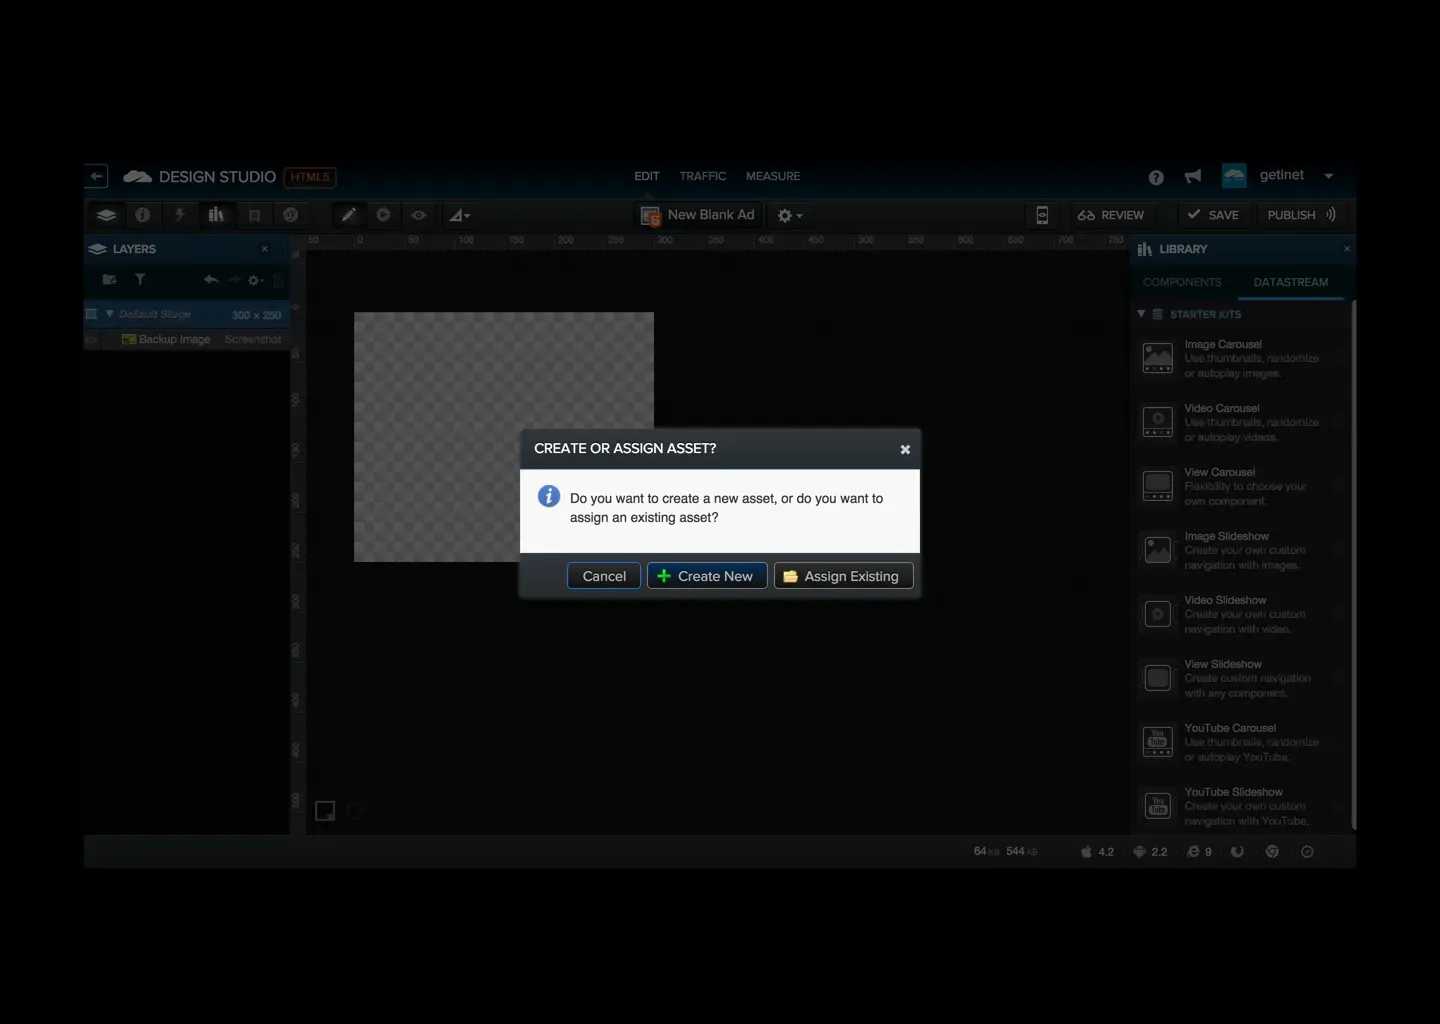The height and width of the screenshot is (1024, 1440).
Task: Select the View Slideshow starter kit
Action: coord(1241,678)
